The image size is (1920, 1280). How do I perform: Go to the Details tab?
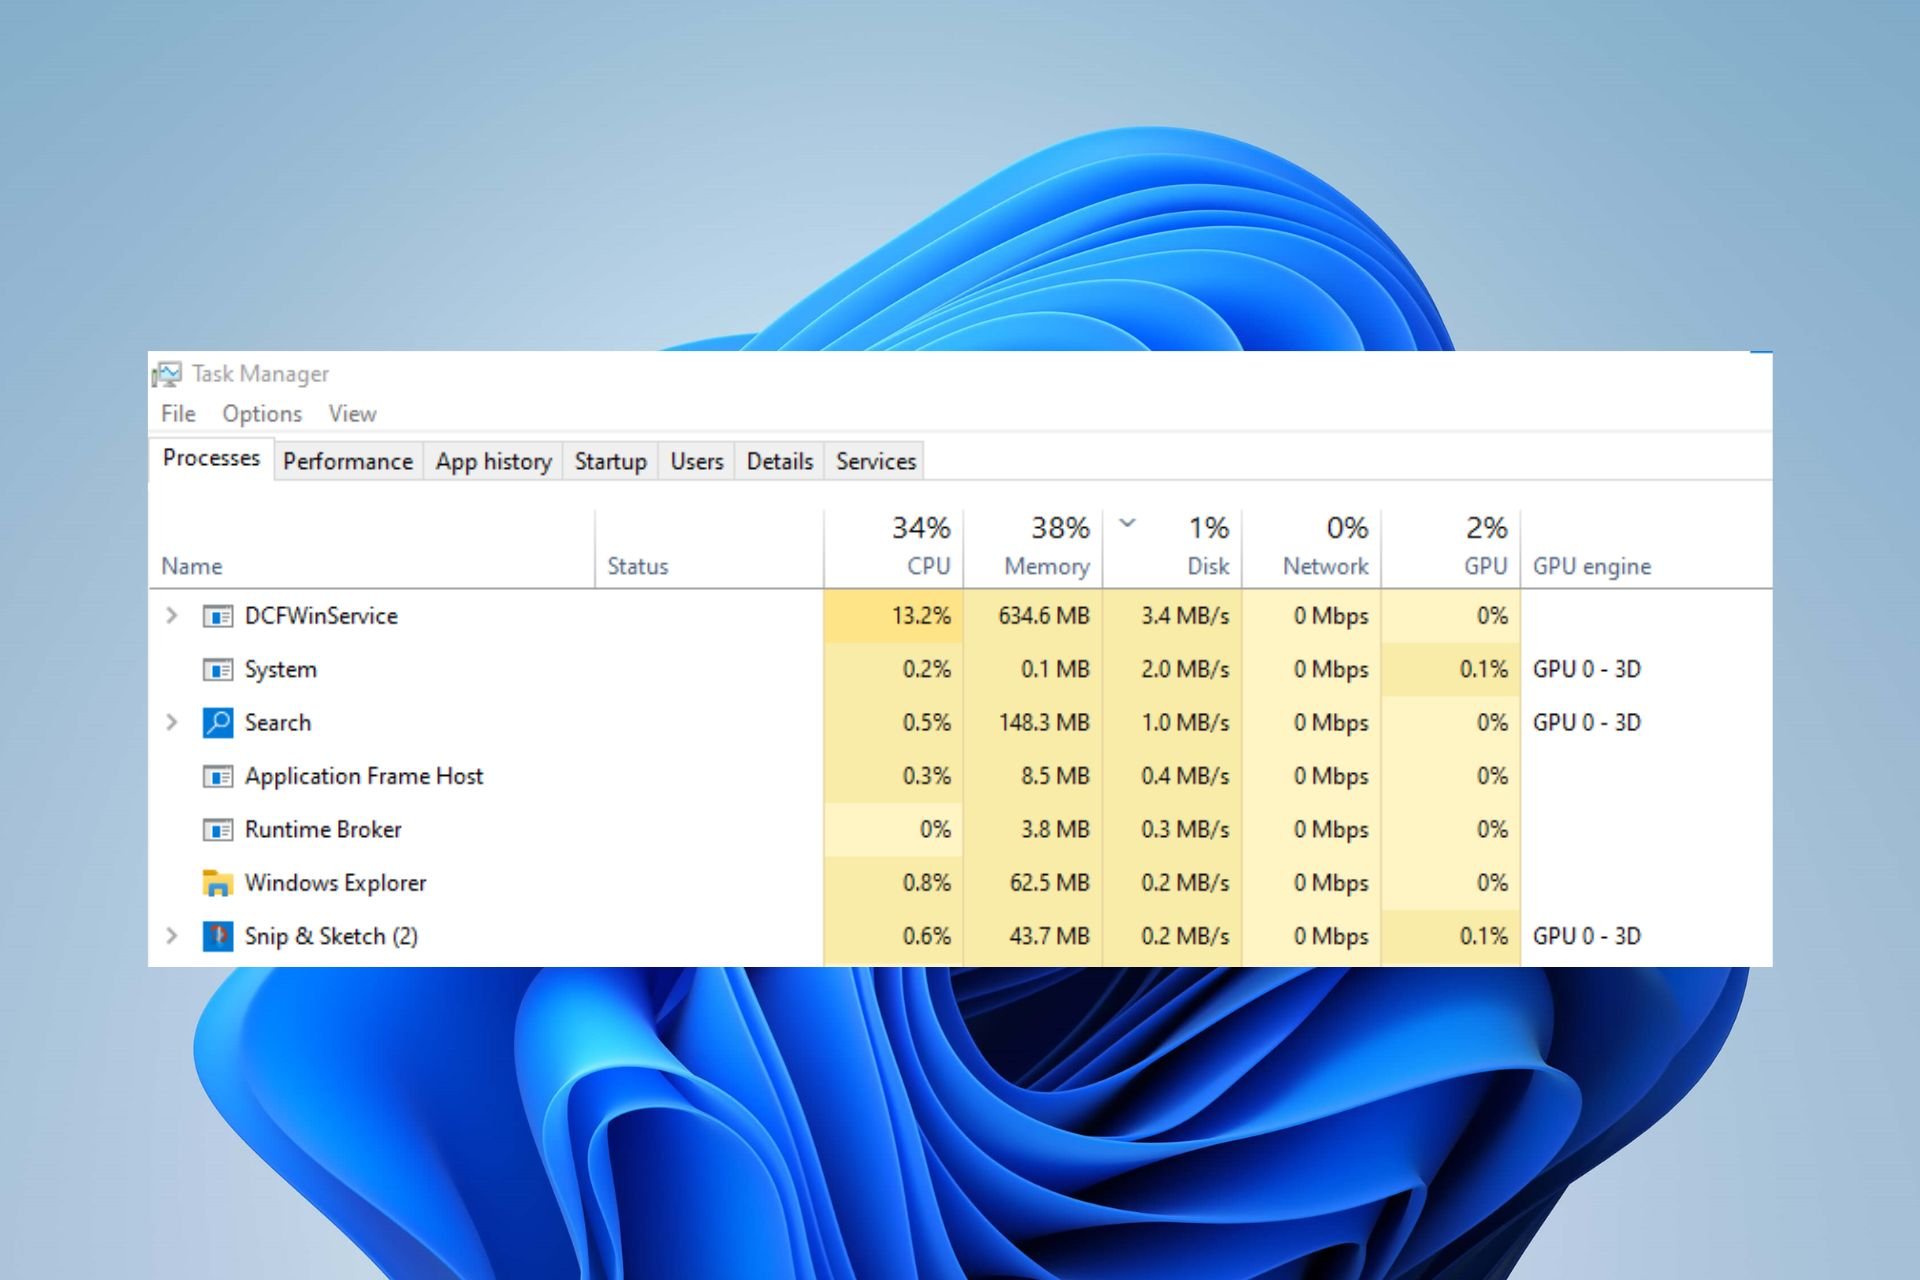pos(779,461)
